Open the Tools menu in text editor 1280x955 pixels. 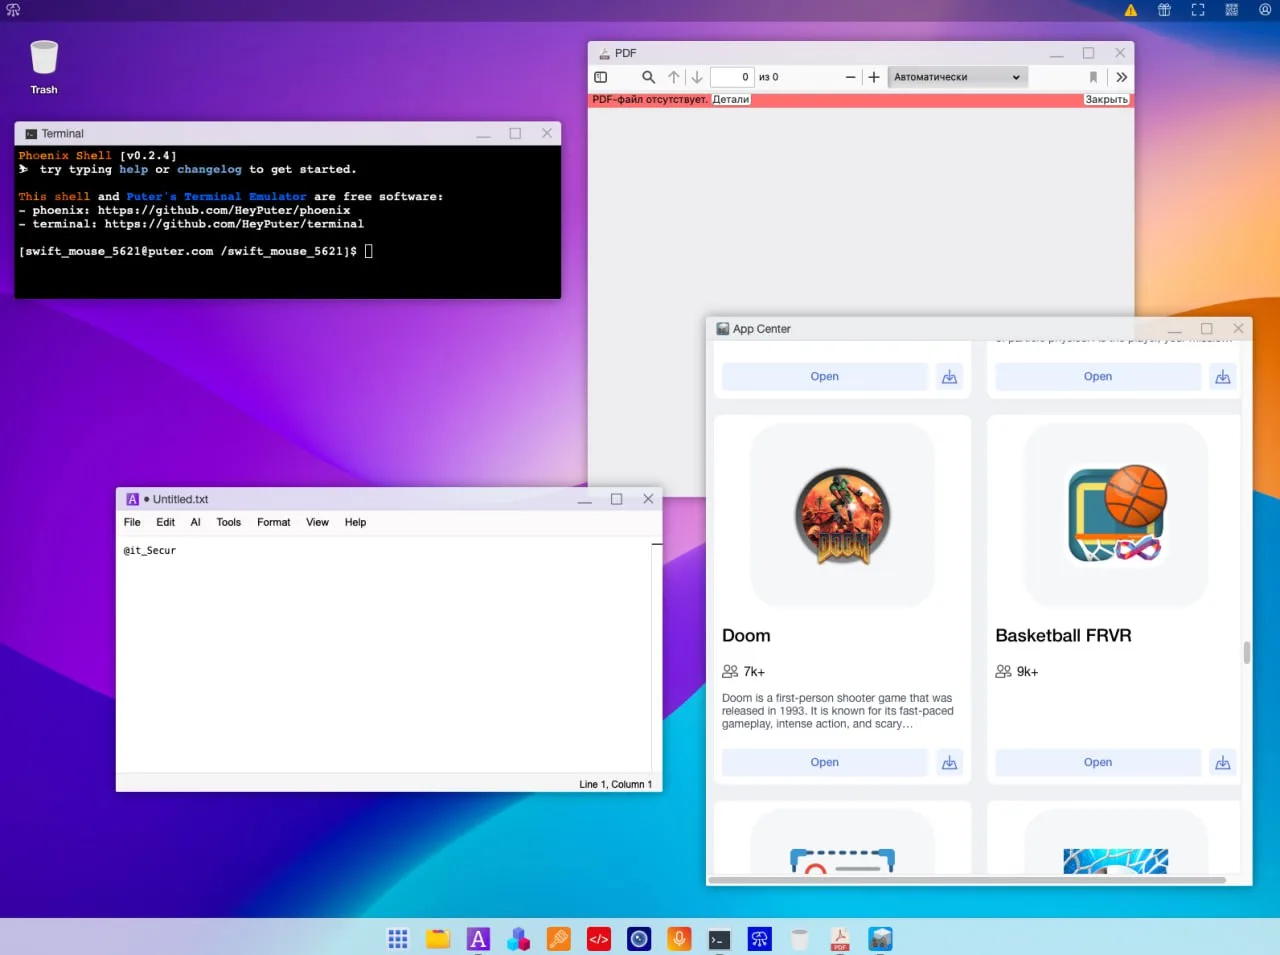[228, 522]
